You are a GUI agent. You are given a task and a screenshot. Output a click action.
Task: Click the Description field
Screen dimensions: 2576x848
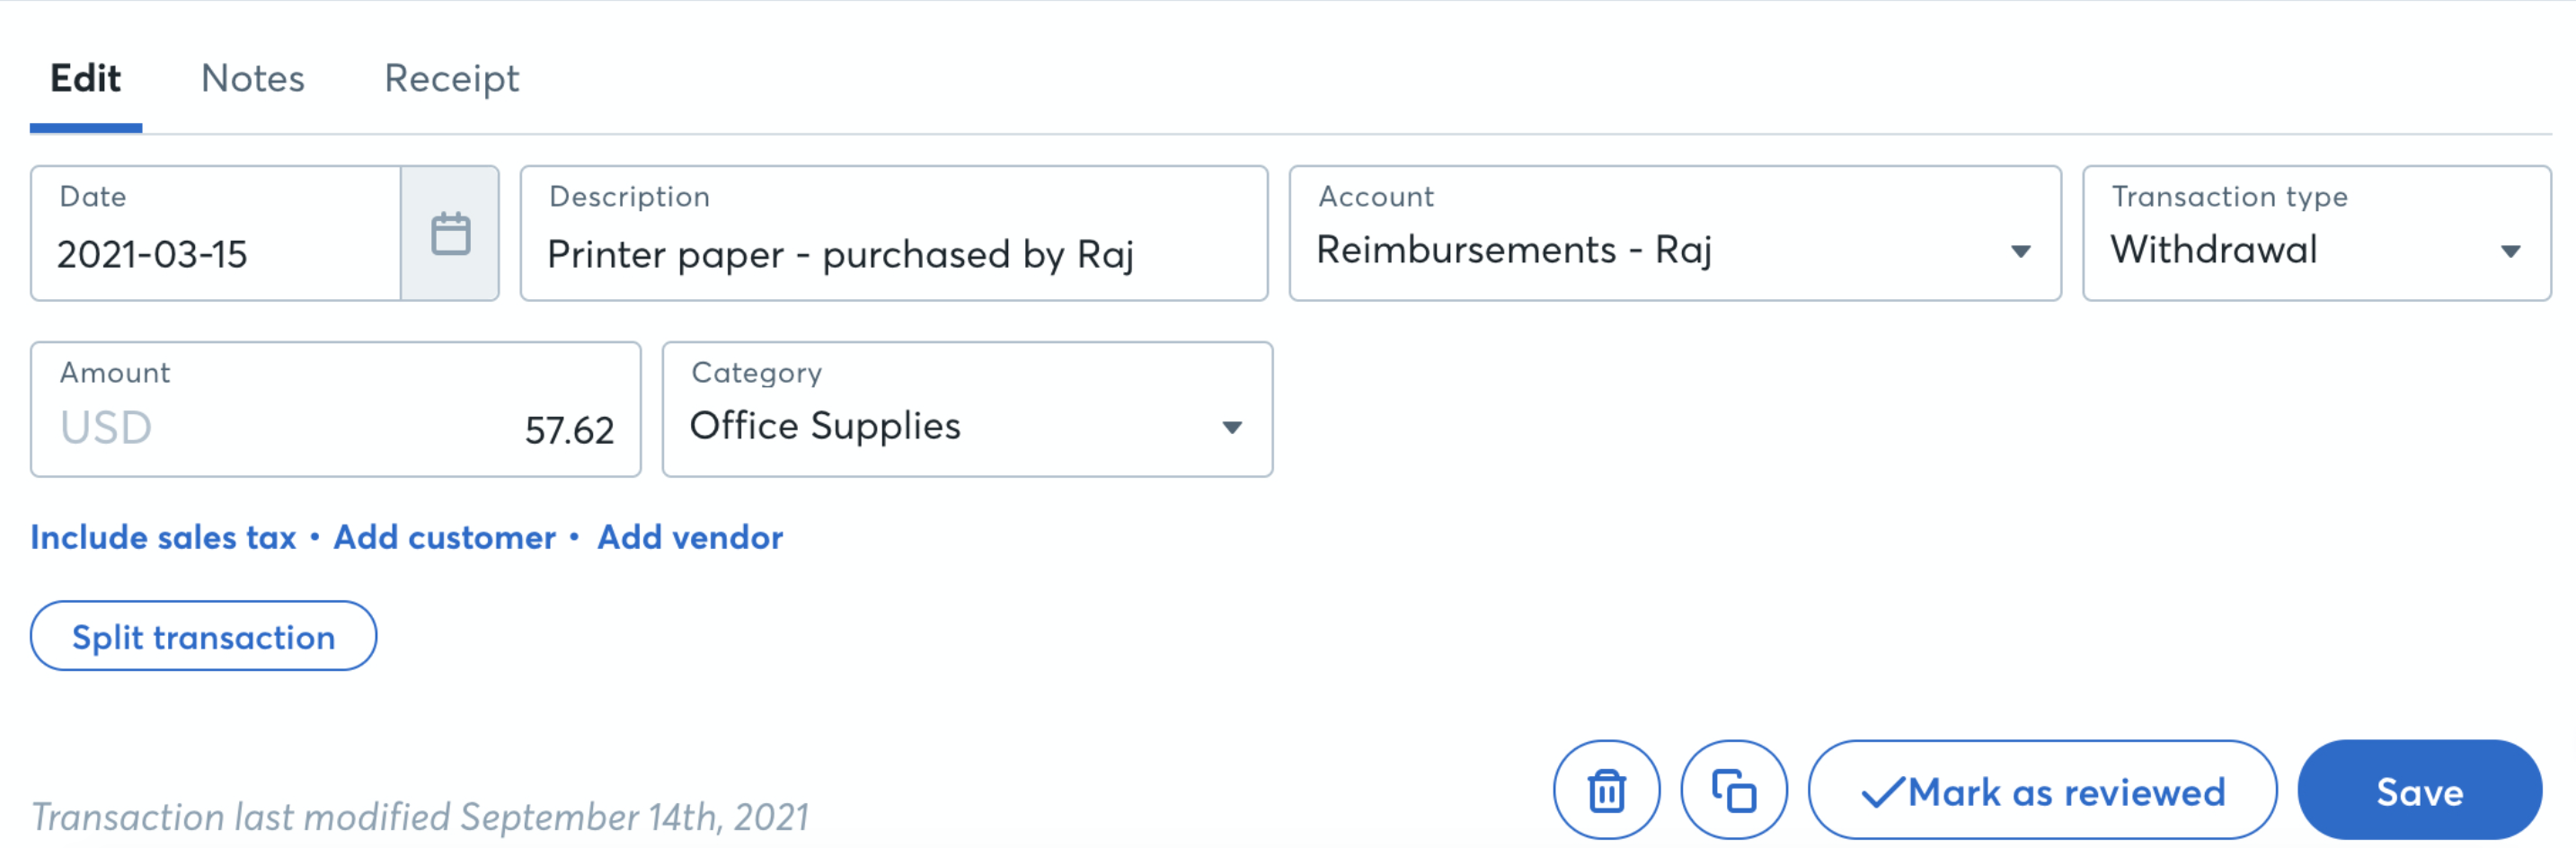coord(890,254)
